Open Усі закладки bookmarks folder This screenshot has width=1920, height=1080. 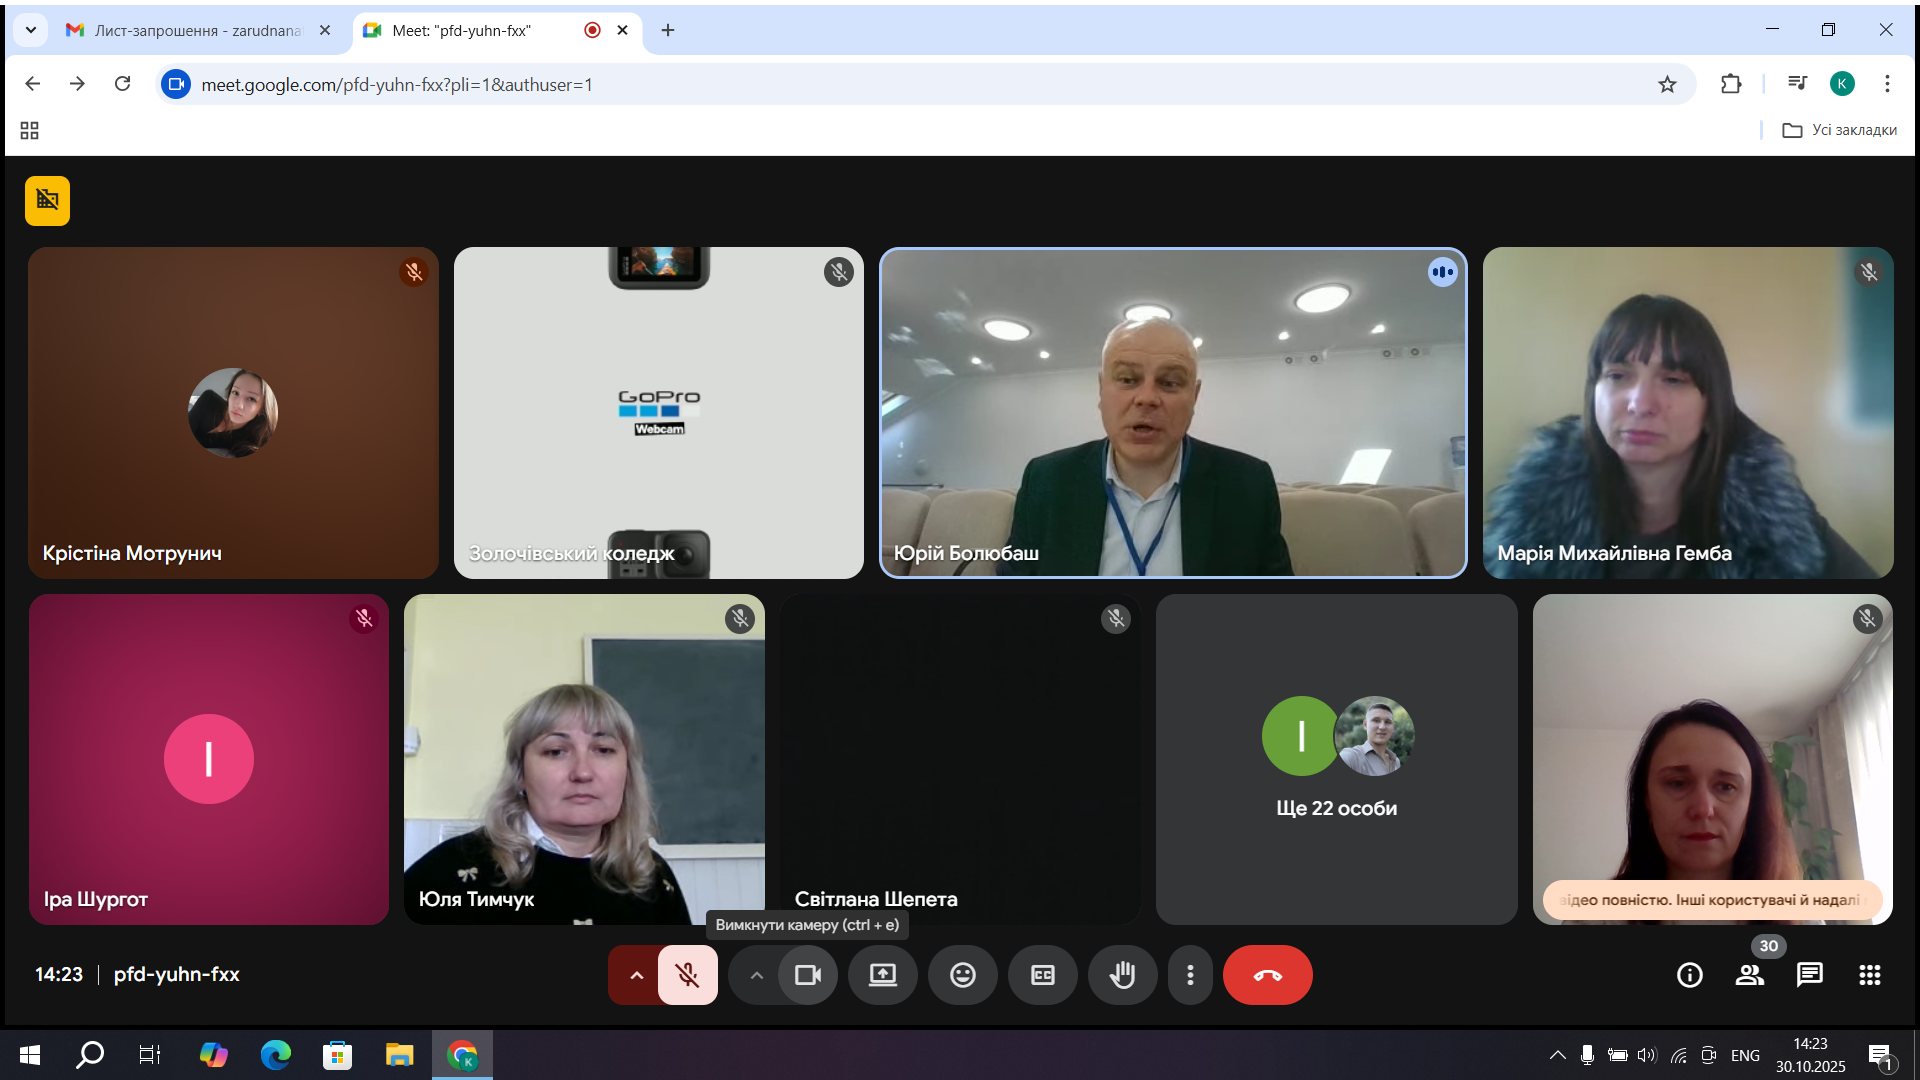[1839, 130]
